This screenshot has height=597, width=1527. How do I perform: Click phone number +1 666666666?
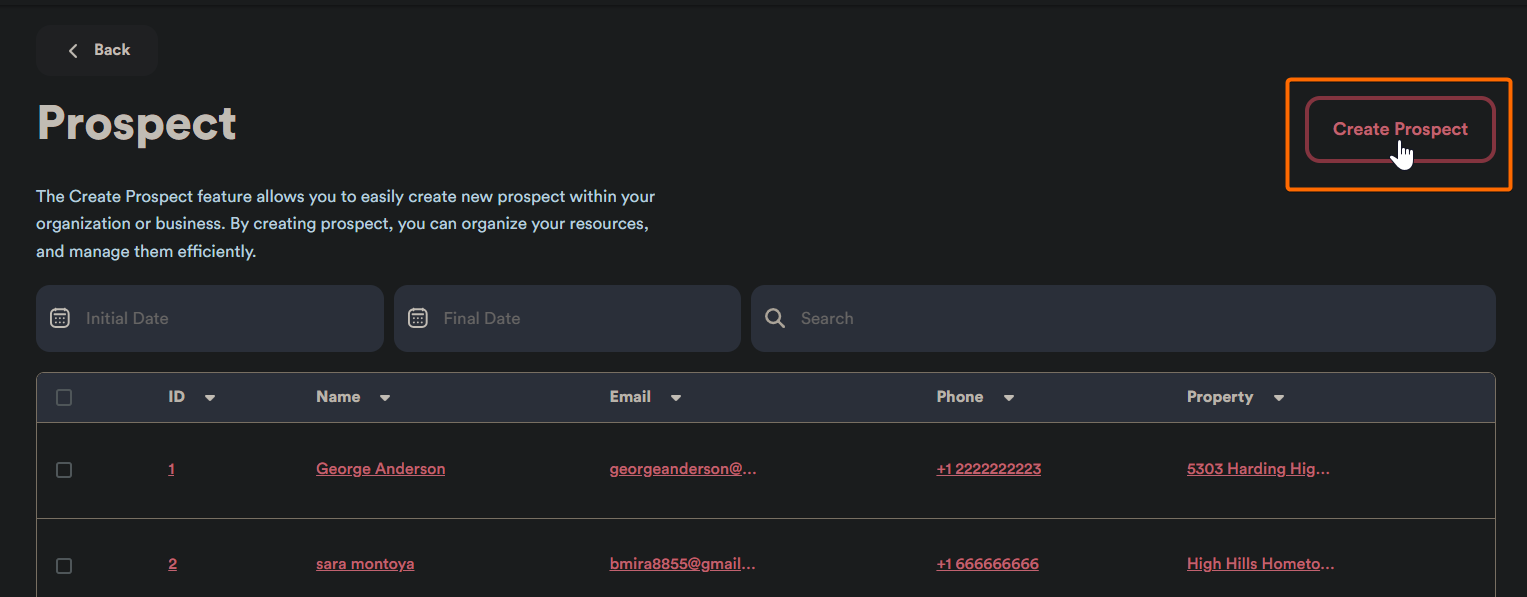987,564
